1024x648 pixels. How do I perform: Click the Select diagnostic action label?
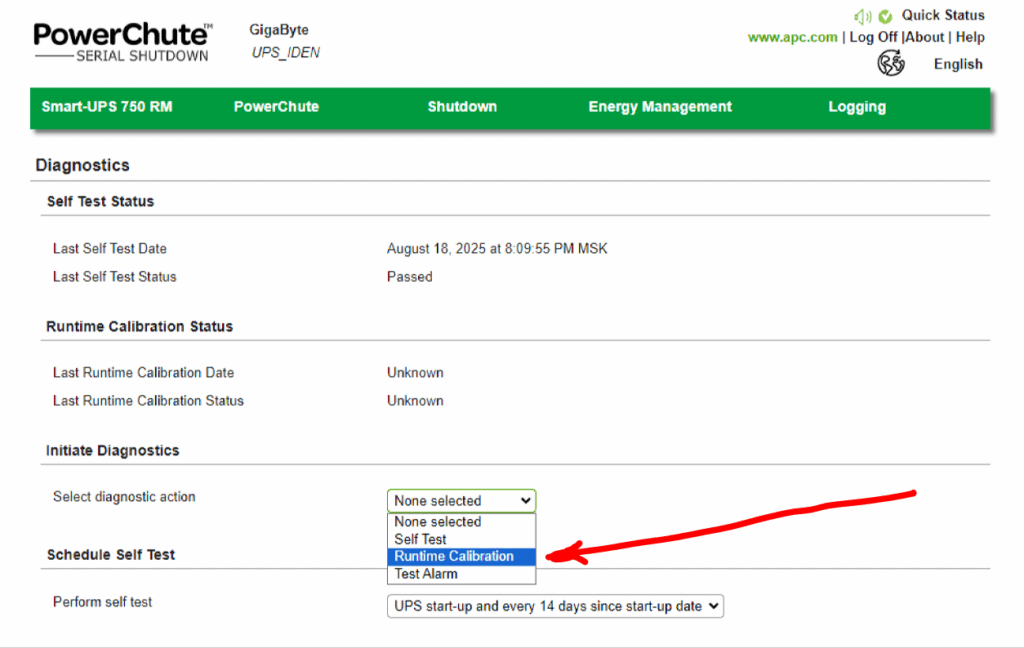coord(124,497)
